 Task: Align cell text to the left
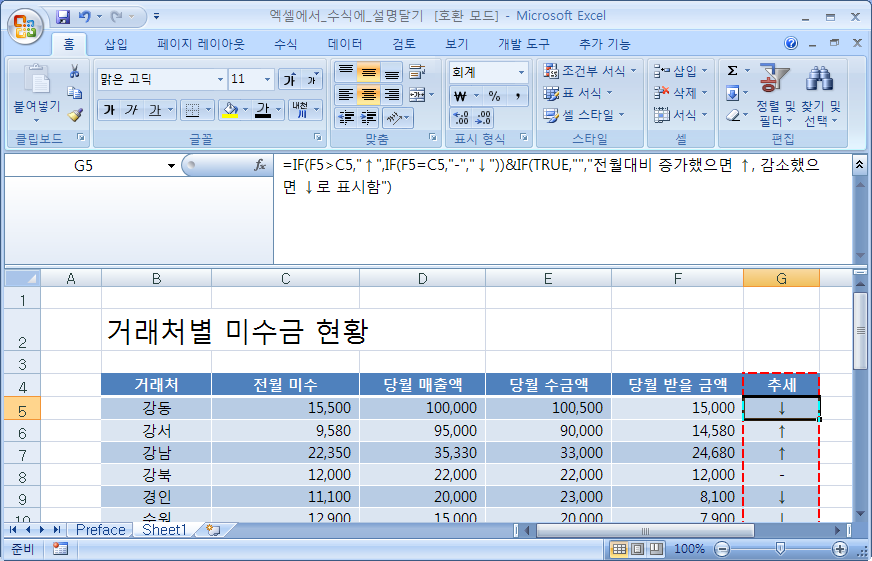(346, 95)
